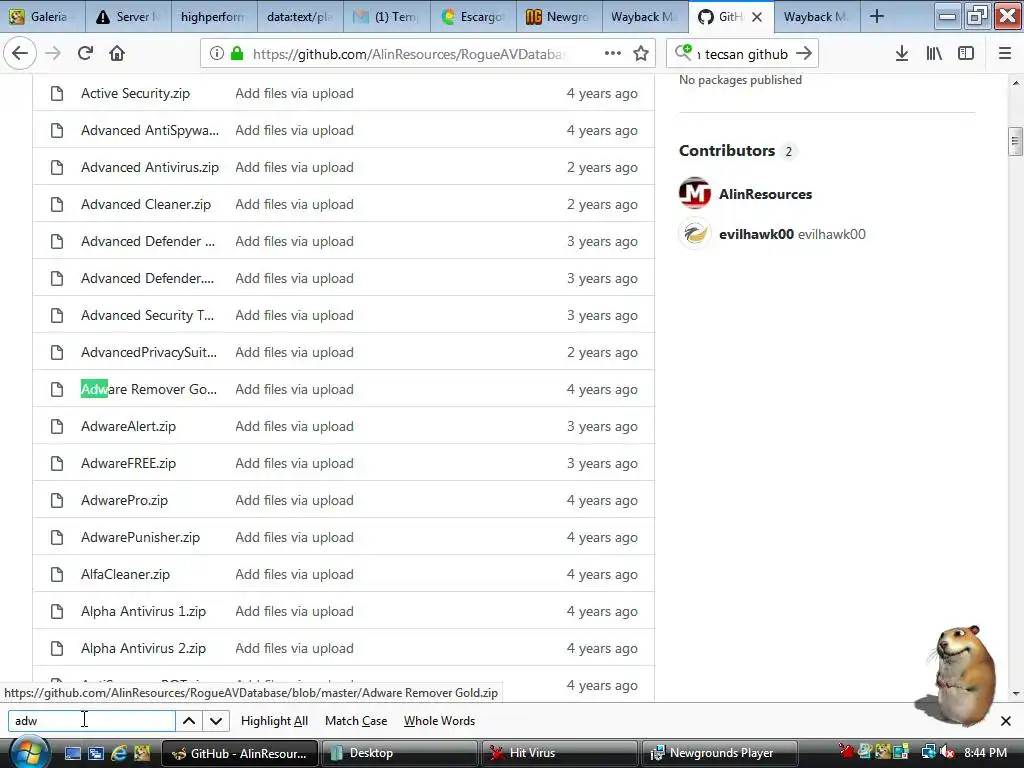This screenshot has width=1024, height=768.
Task: Show site information icon in address bar
Action: click(x=217, y=54)
